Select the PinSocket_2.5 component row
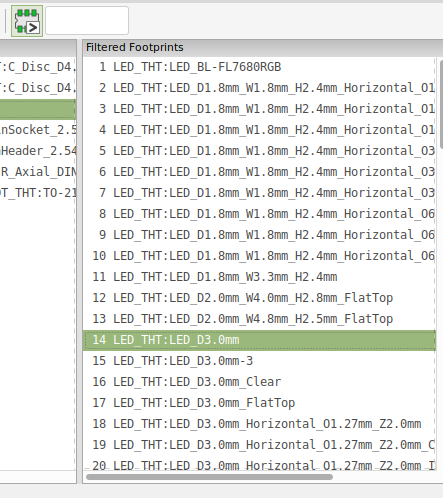The image size is (443, 498). point(38,130)
